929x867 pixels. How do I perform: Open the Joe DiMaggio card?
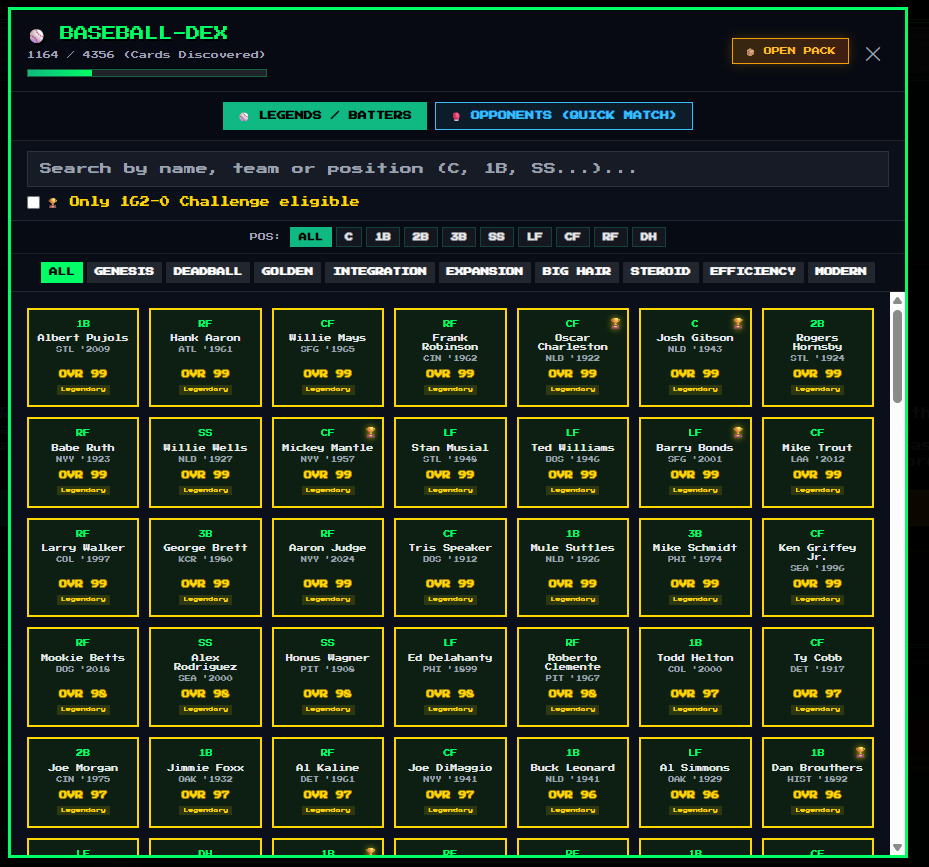point(450,782)
